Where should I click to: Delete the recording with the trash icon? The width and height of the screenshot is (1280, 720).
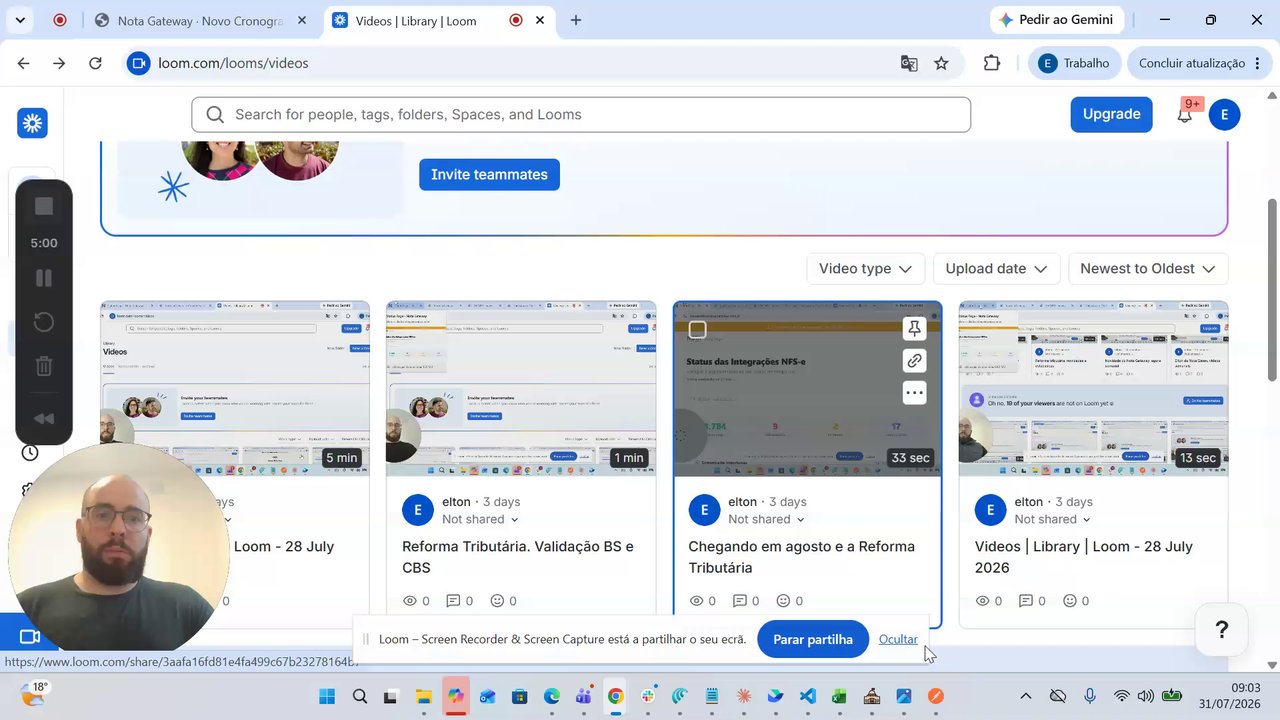pyautogui.click(x=44, y=366)
